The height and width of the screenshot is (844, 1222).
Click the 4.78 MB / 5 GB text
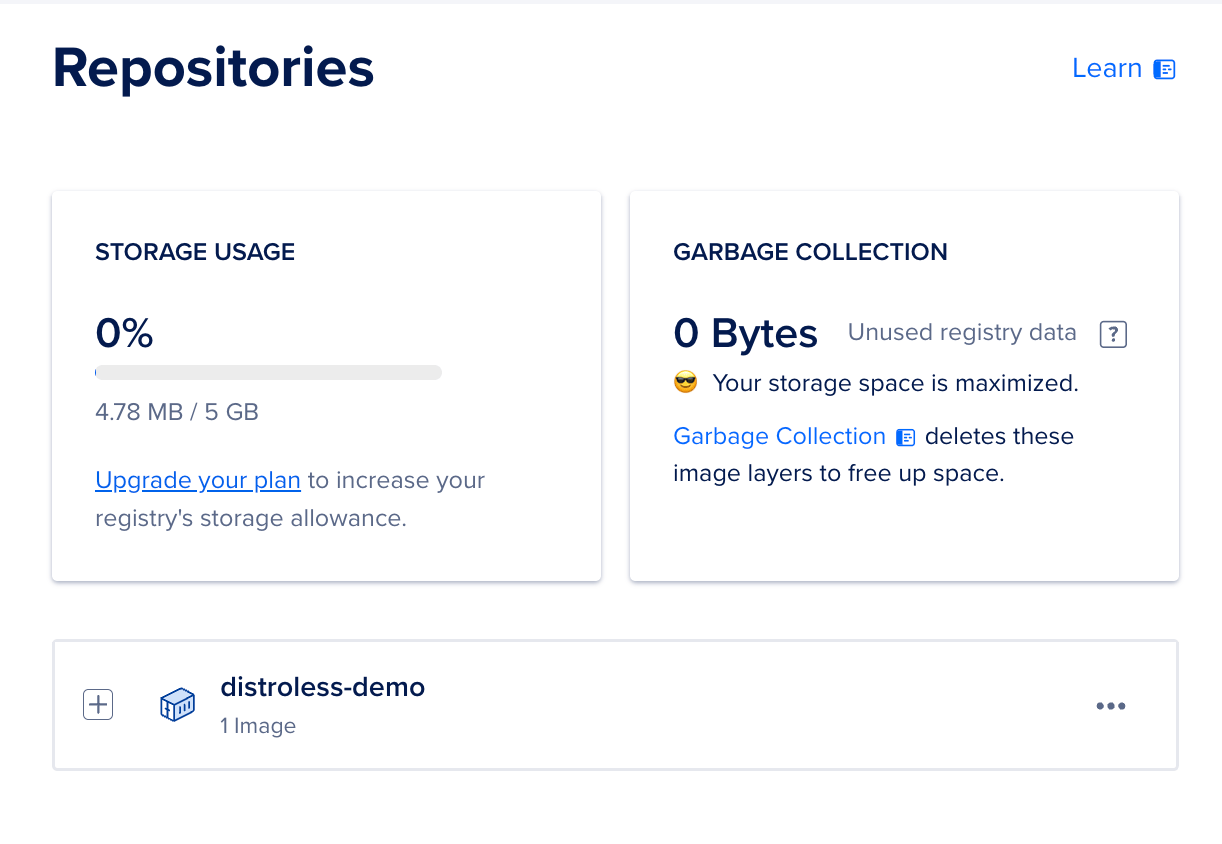(177, 412)
